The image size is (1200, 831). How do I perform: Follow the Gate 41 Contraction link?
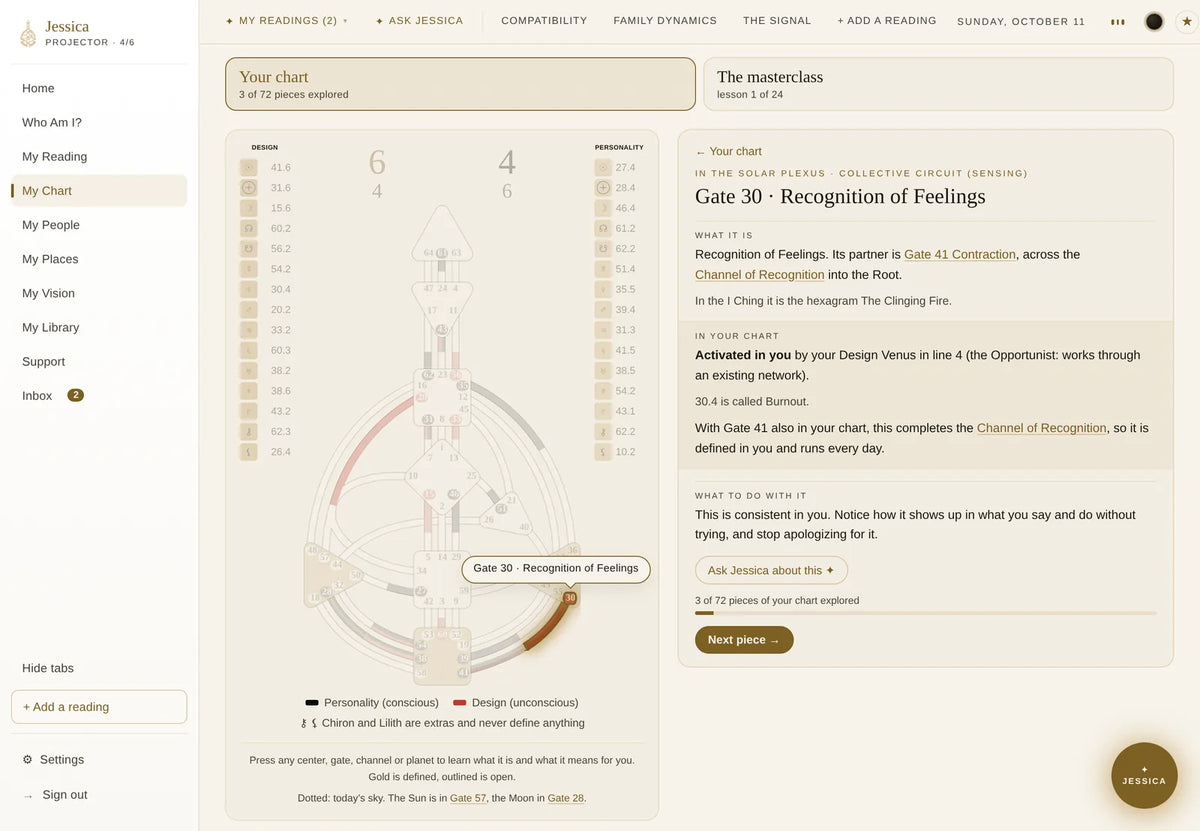tap(960, 255)
